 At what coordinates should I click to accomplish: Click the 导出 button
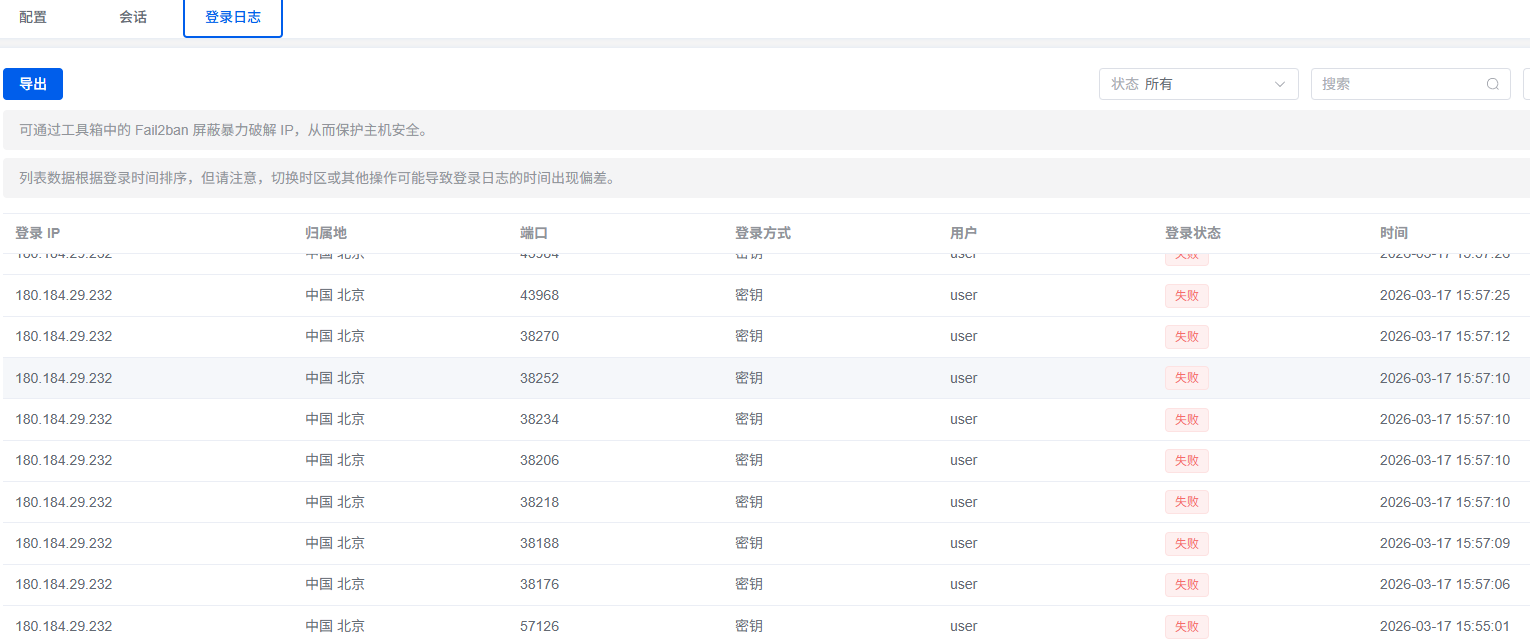pyautogui.click(x=33, y=84)
